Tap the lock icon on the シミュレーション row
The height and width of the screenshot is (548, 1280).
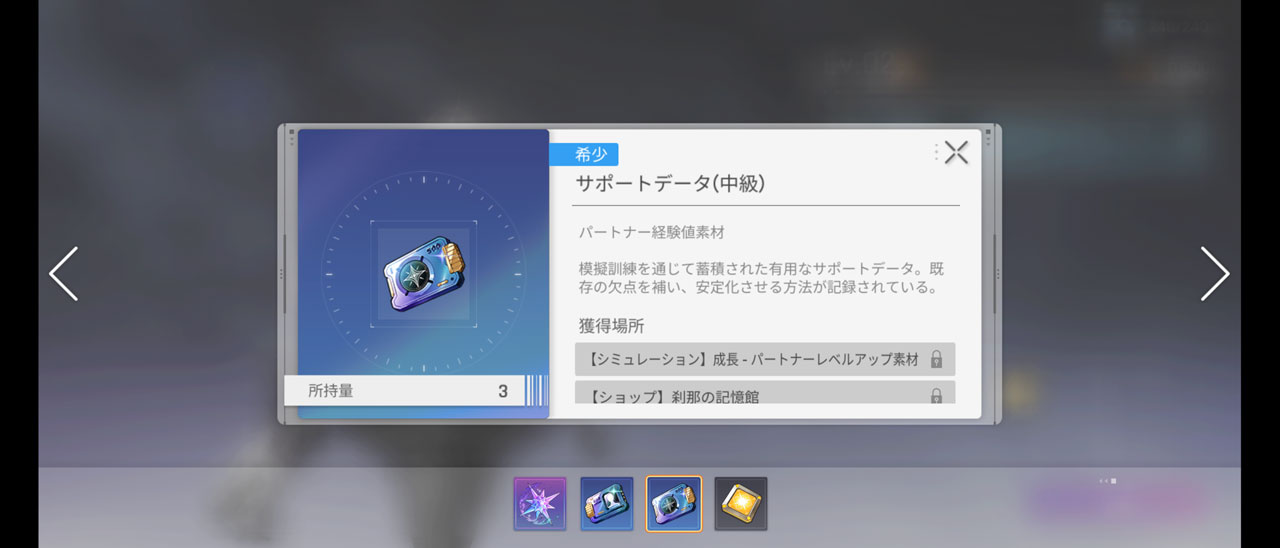(x=936, y=359)
